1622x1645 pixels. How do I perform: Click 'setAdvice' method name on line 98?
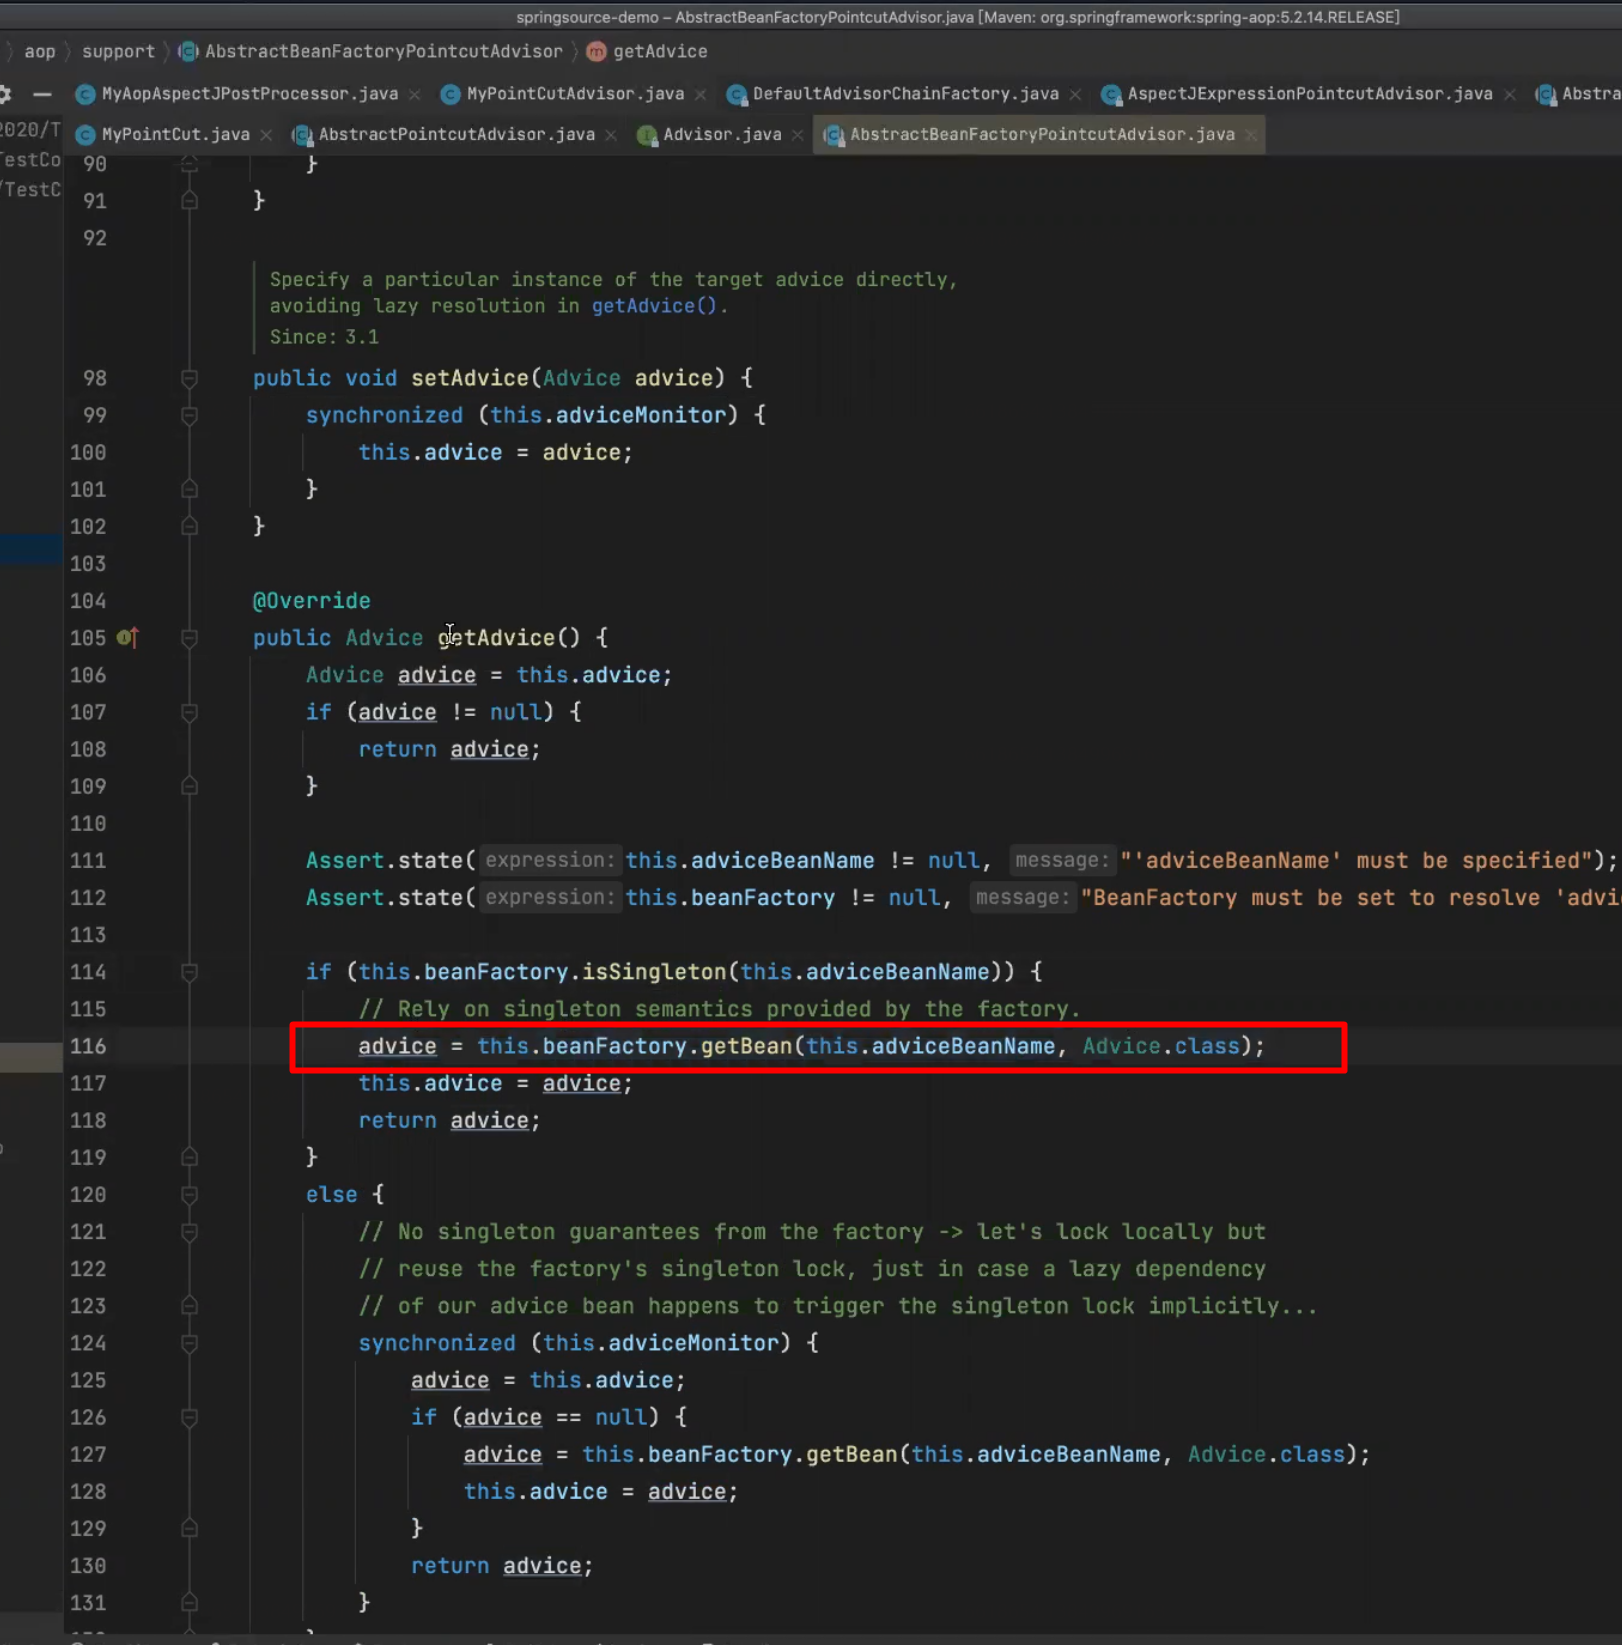click(x=470, y=378)
